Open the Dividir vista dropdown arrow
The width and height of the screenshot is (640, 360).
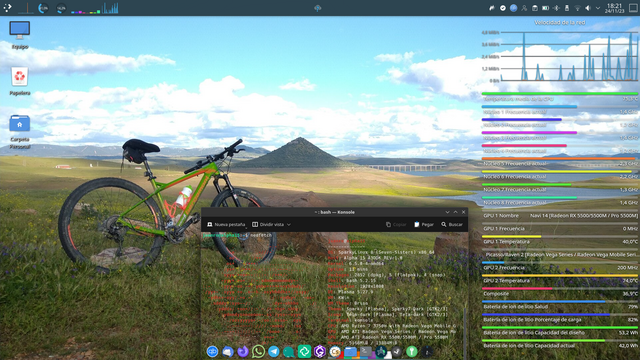289,224
